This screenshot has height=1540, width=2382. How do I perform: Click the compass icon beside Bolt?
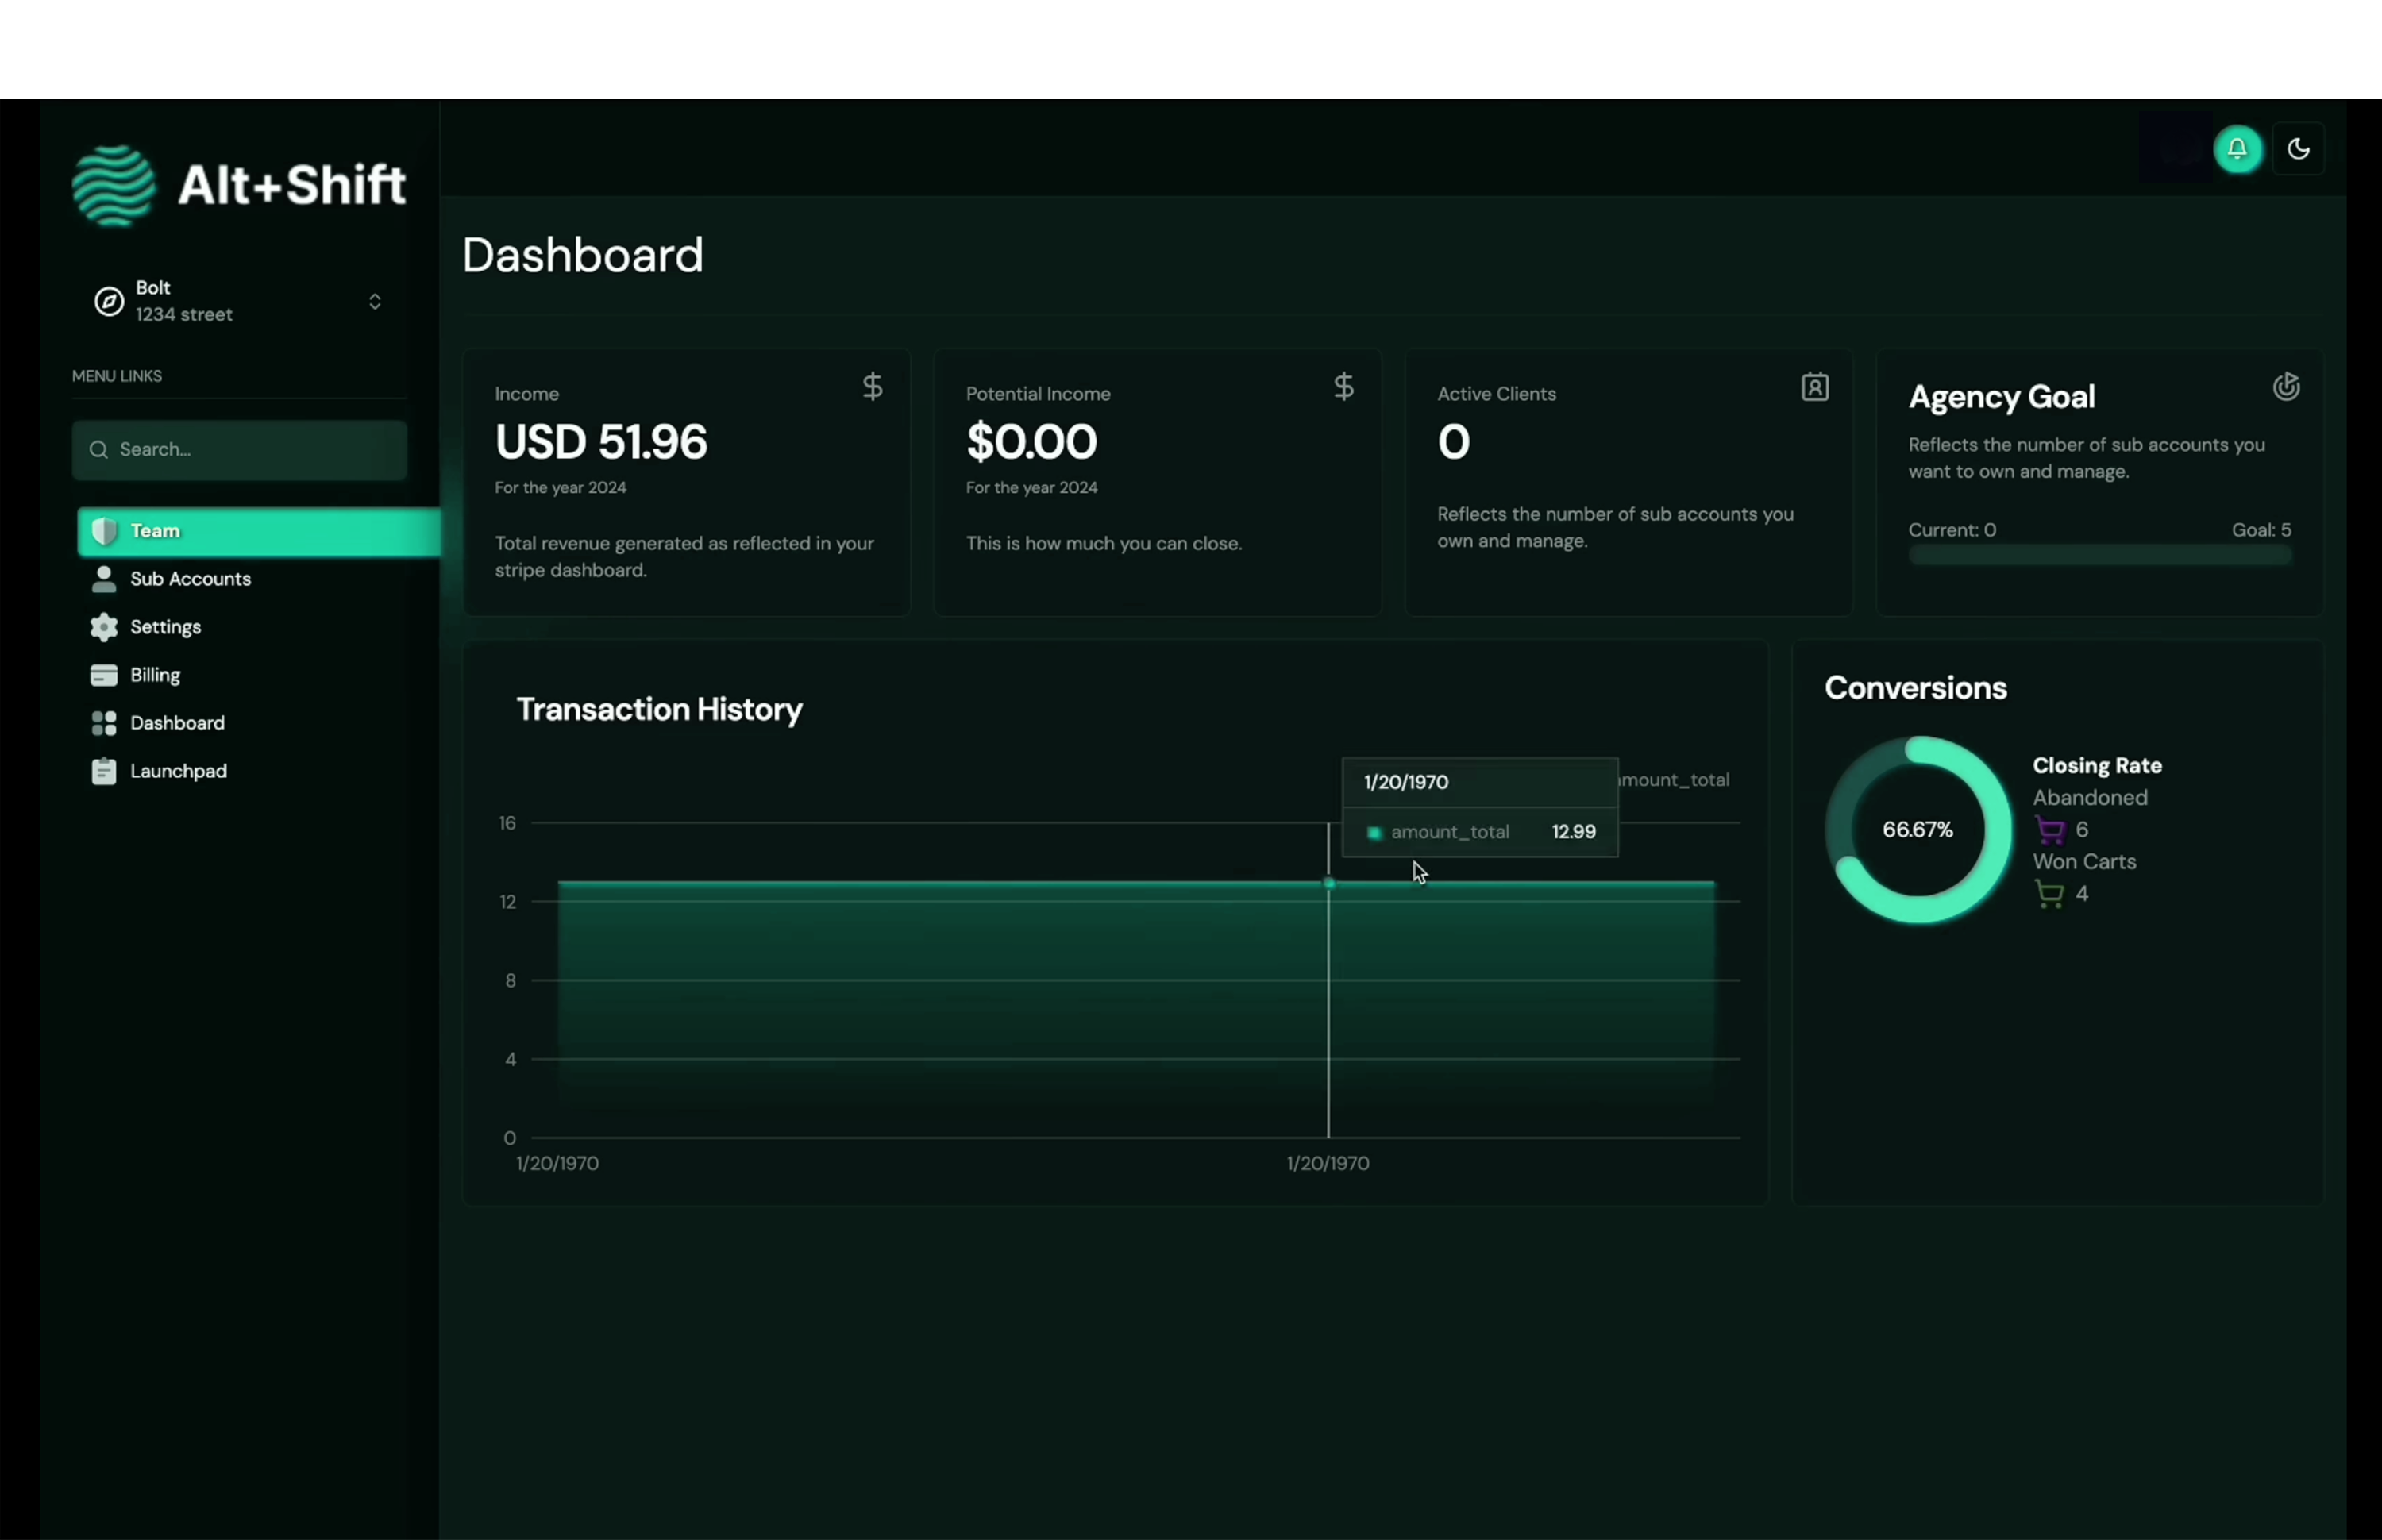point(109,301)
